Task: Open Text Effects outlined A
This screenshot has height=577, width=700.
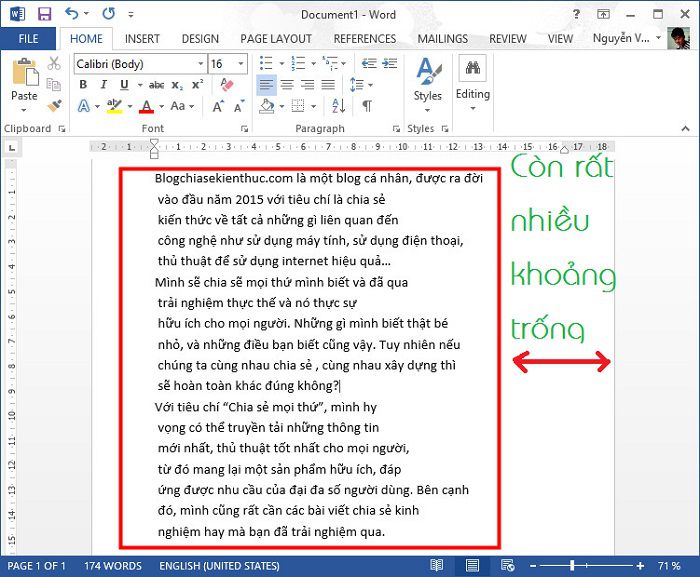Action: (x=83, y=106)
